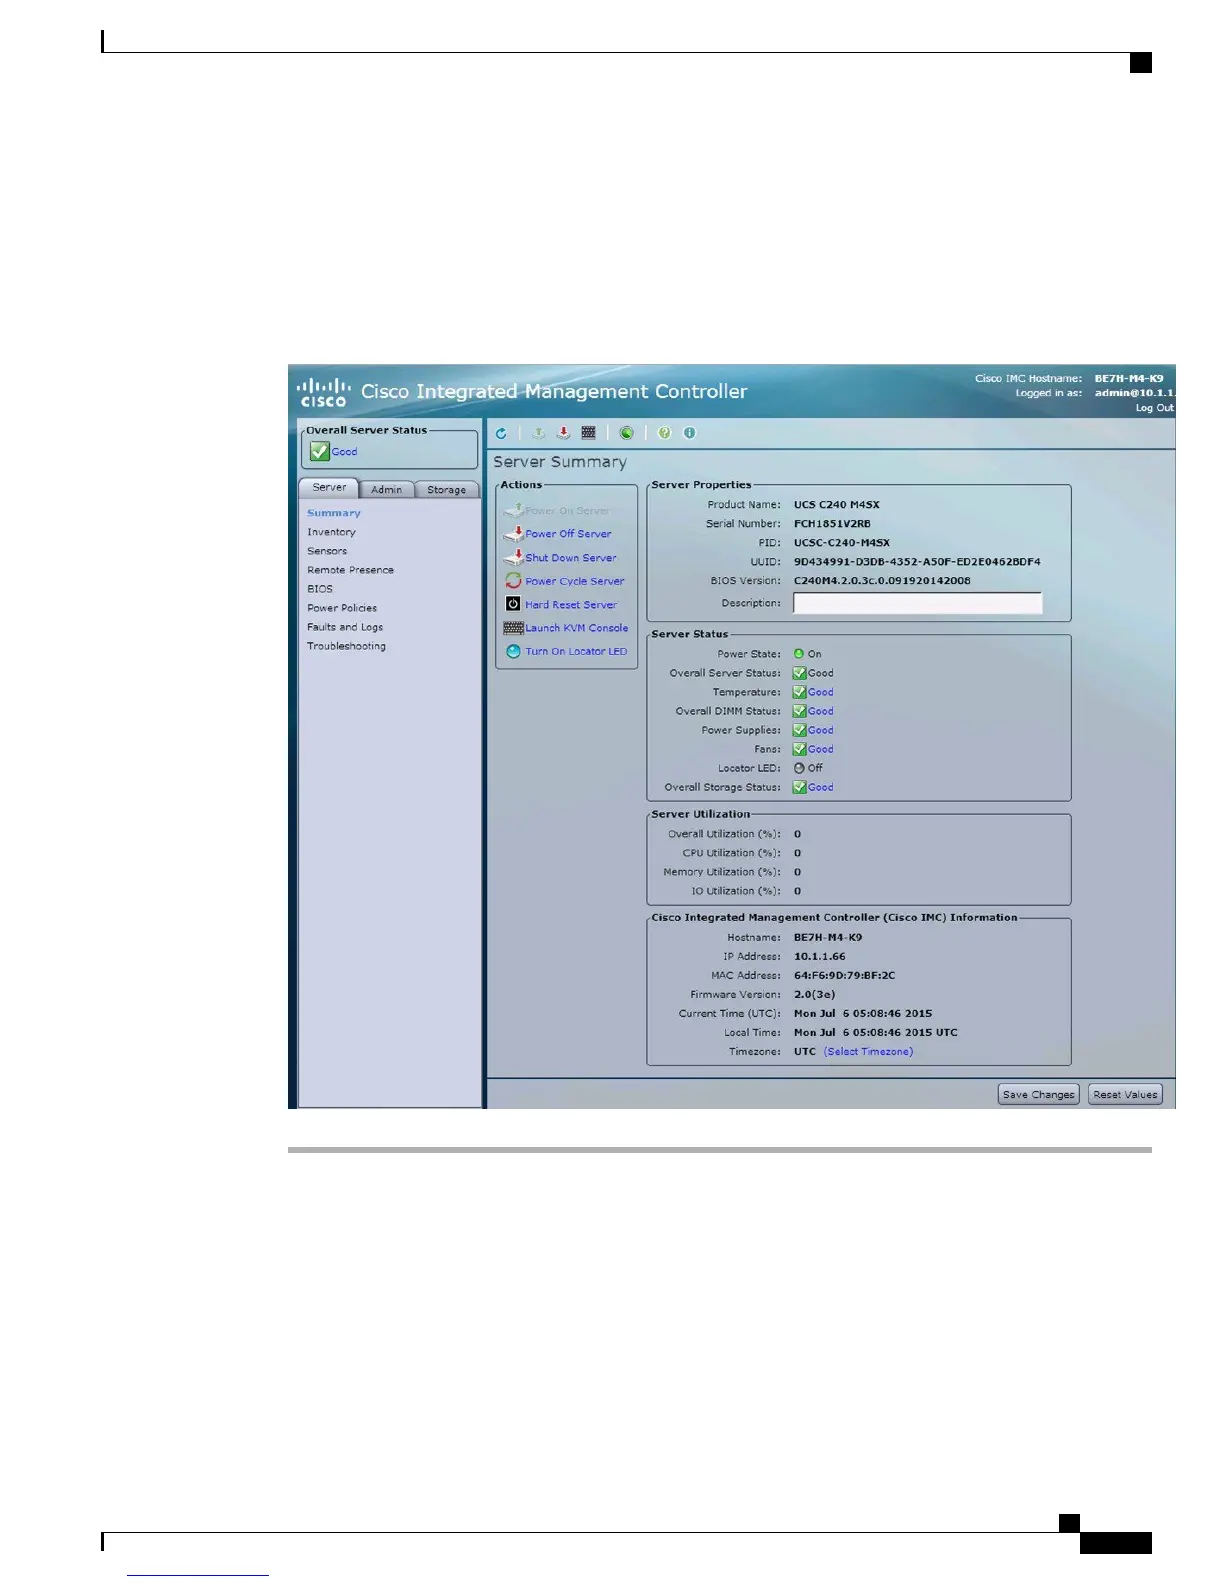Screen dimensions: 1224x1584
Task: Click the Temperature Good link
Action: 821,692
